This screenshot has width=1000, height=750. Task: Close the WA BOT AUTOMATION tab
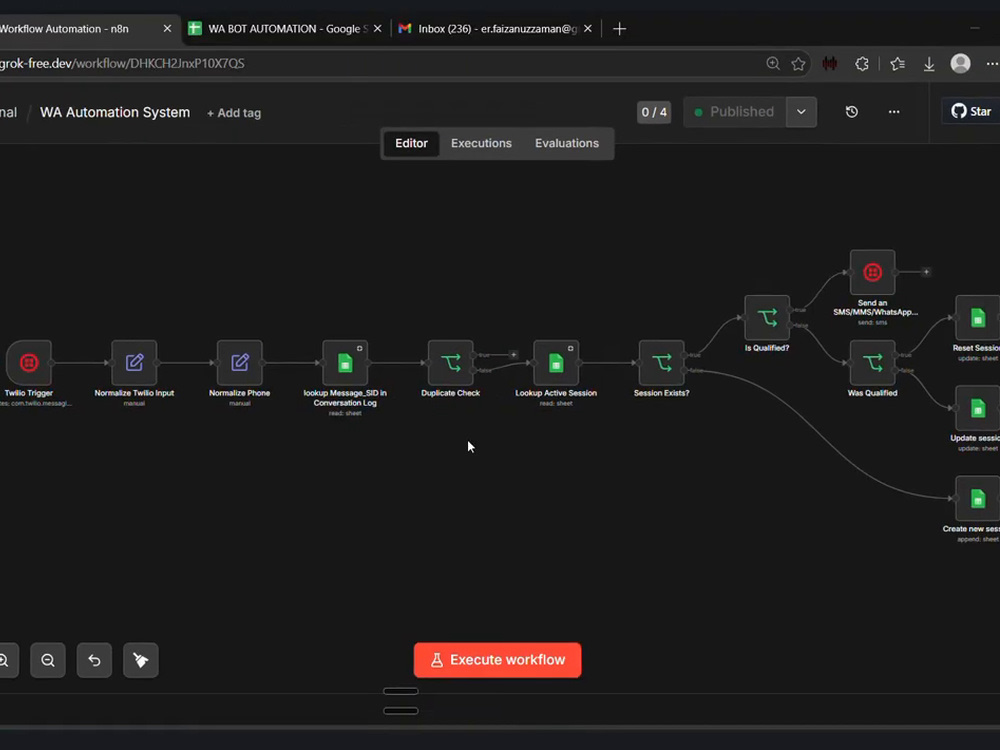click(378, 29)
